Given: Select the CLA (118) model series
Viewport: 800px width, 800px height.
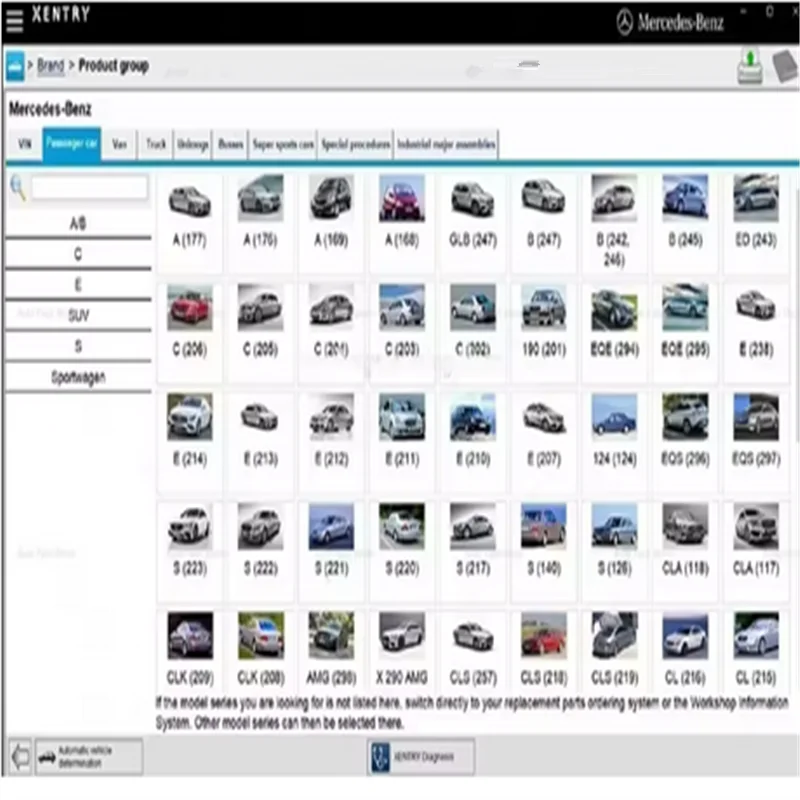Looking at the screenshot, I should click(685, 551).
